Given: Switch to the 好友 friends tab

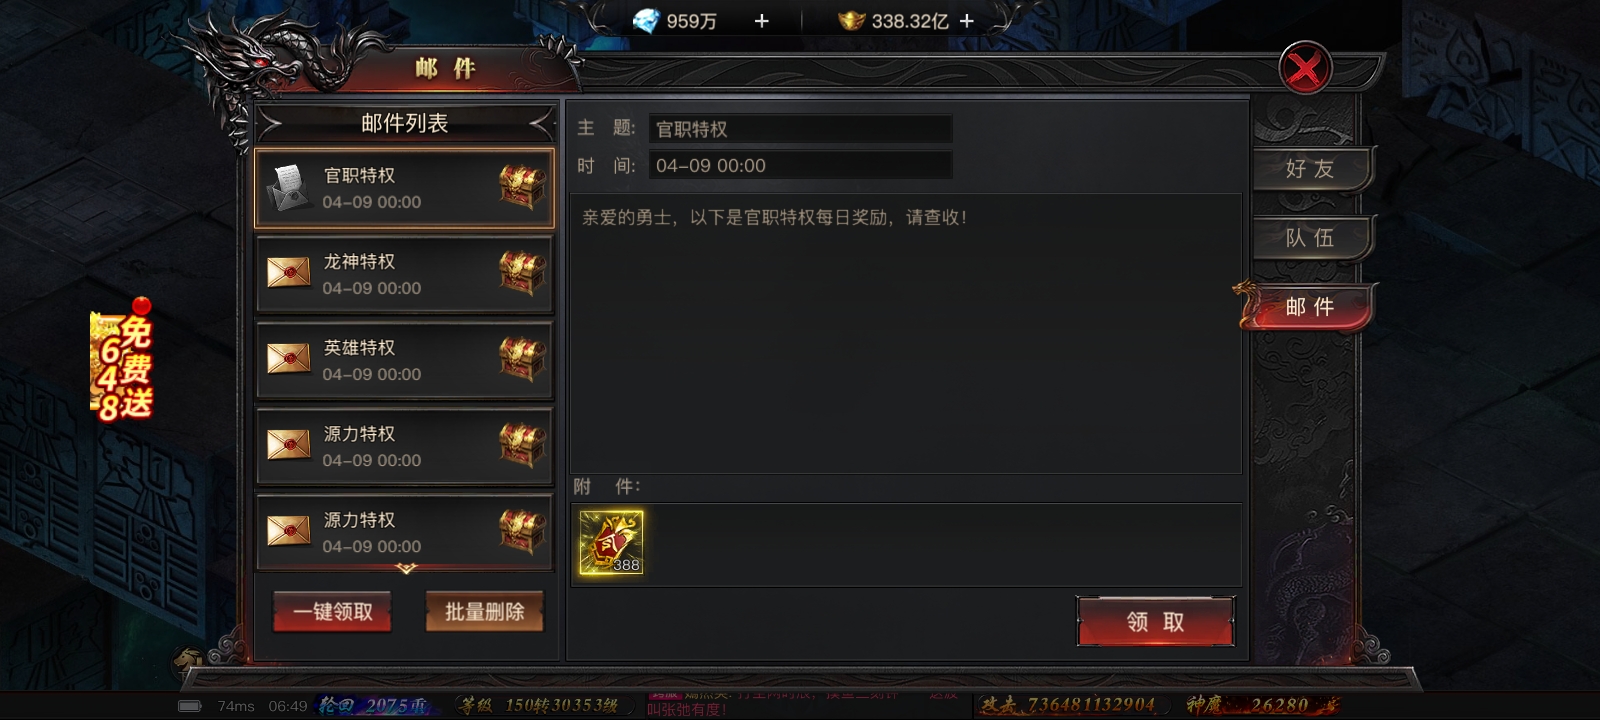Looking at the screenshot, I should tap(1310, 169).
